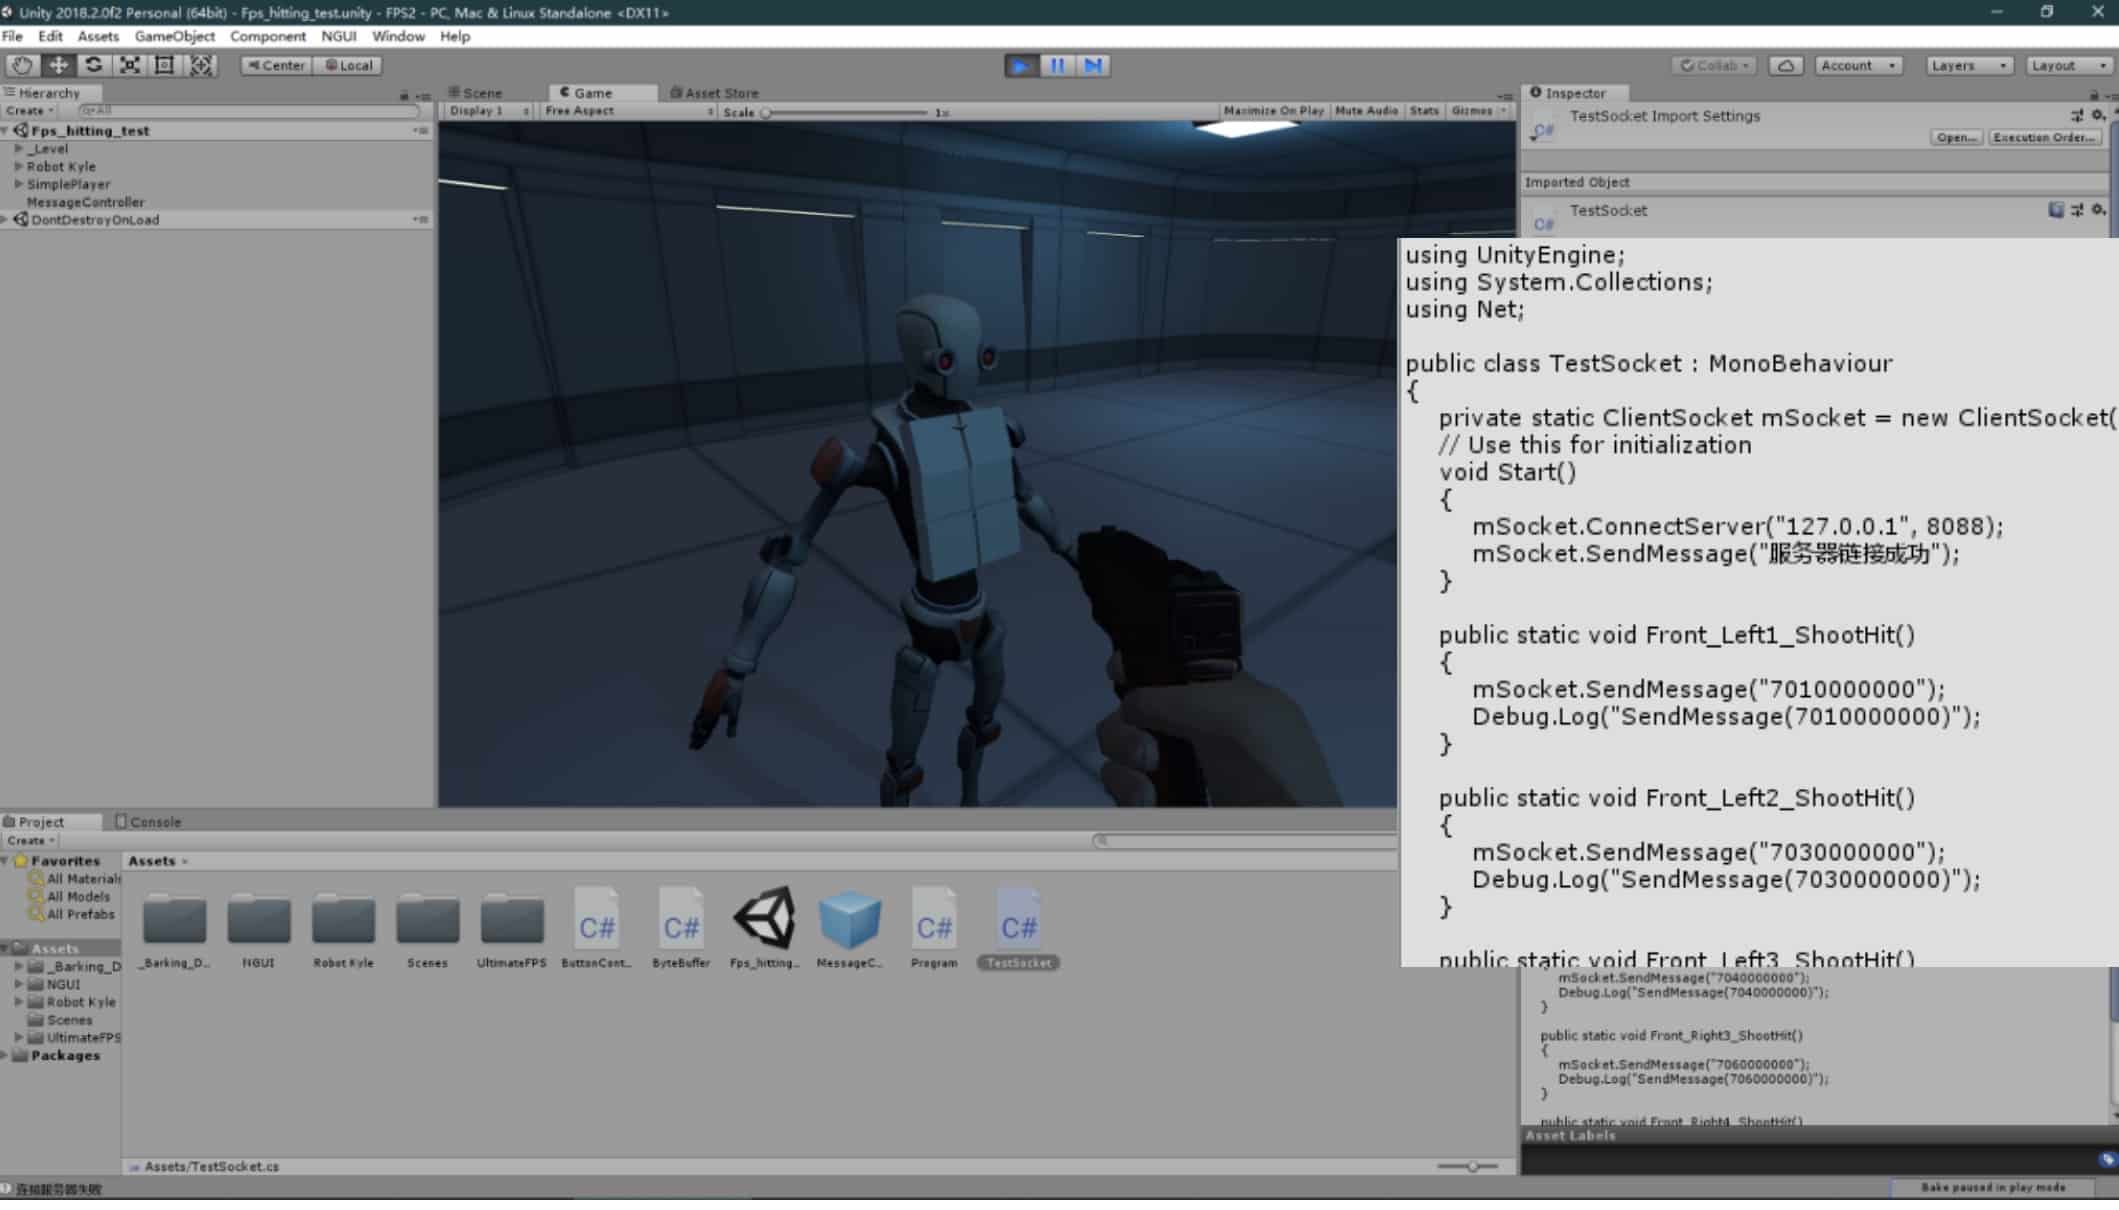The height and width of the screenshot is (1210, 2119).
Task: Open the Assets menu
Action: [x=98, y=36]
